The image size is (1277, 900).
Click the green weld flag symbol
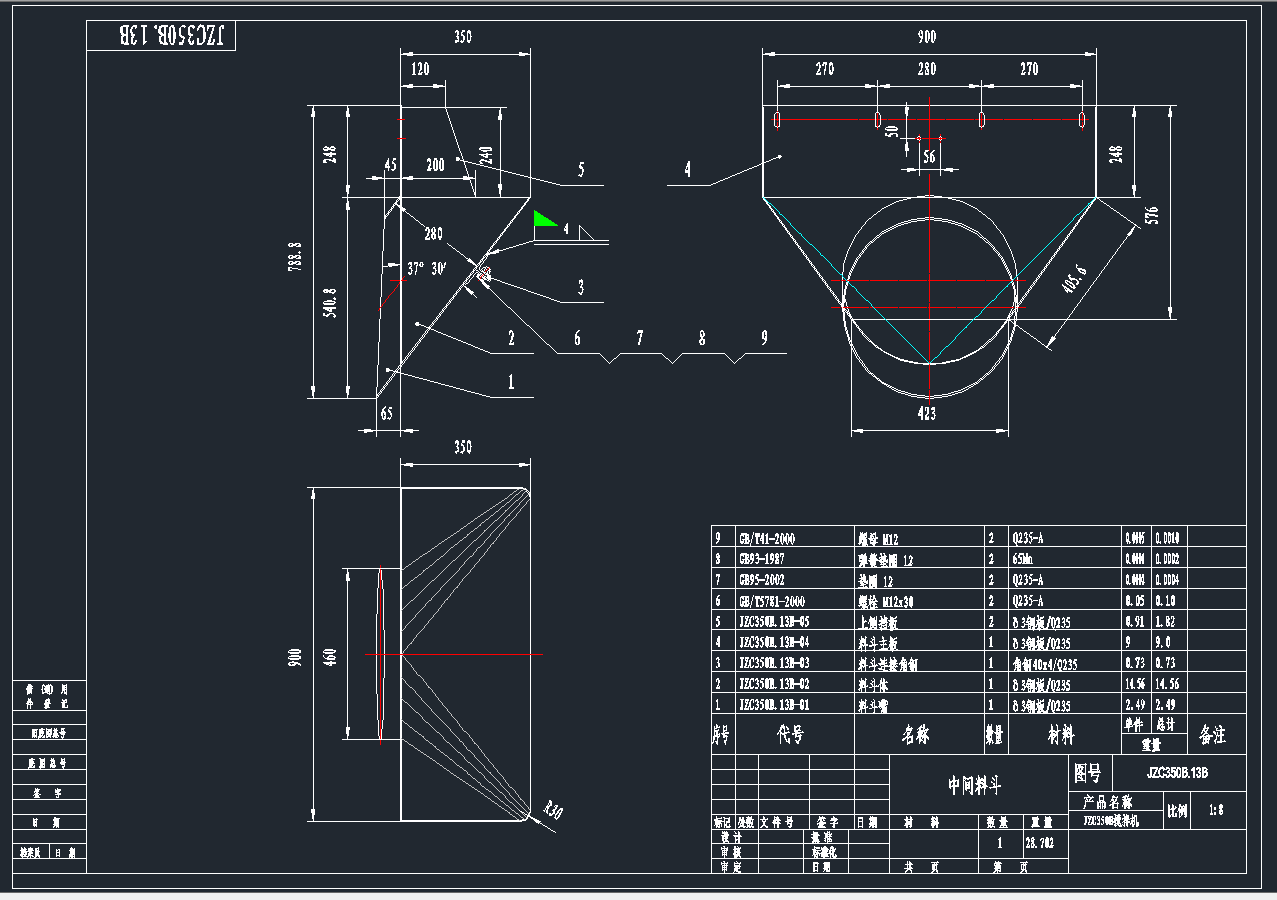pyautogui.click(x=545, y=218)
